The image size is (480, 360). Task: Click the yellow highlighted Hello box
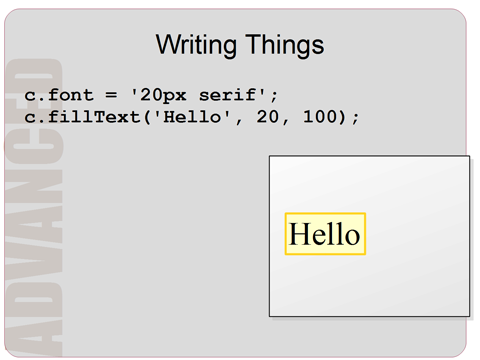[x=325, y=234]
